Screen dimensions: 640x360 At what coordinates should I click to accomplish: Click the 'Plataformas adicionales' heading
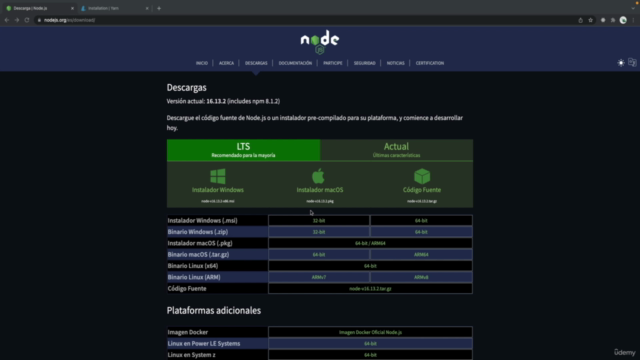pos(213,311)
